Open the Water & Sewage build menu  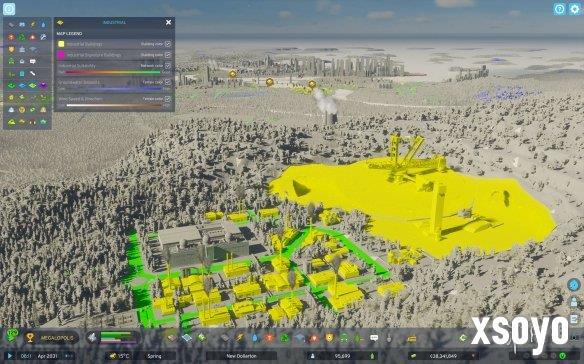pyautogui.click(x=255, y=338)
